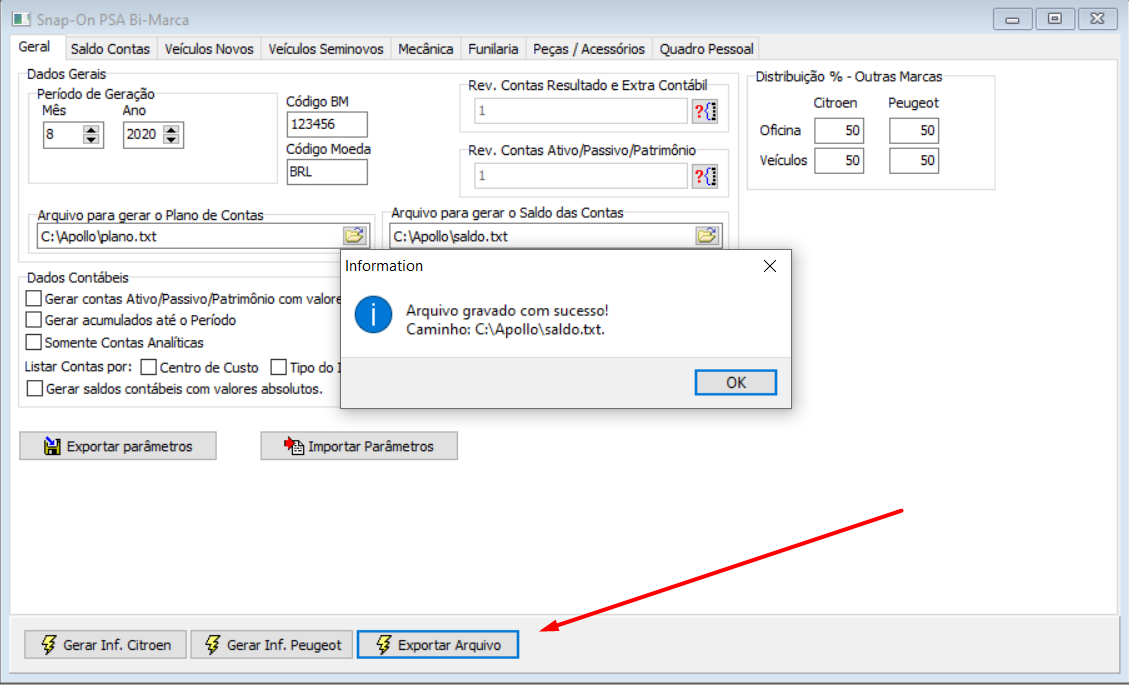Toggle the Tipo do checkbox
The image size is (1129, 685).
pos(279,367)
